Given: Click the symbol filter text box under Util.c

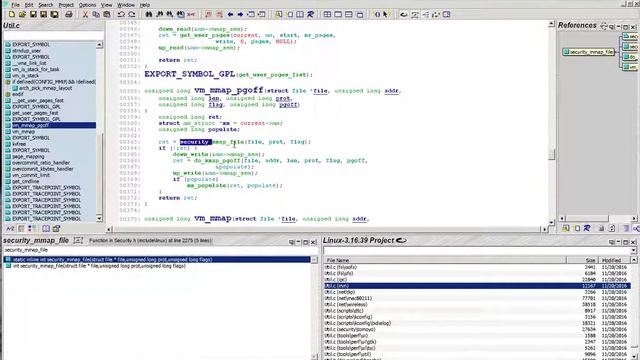Looking at the screenshot, I should [53, 36].
